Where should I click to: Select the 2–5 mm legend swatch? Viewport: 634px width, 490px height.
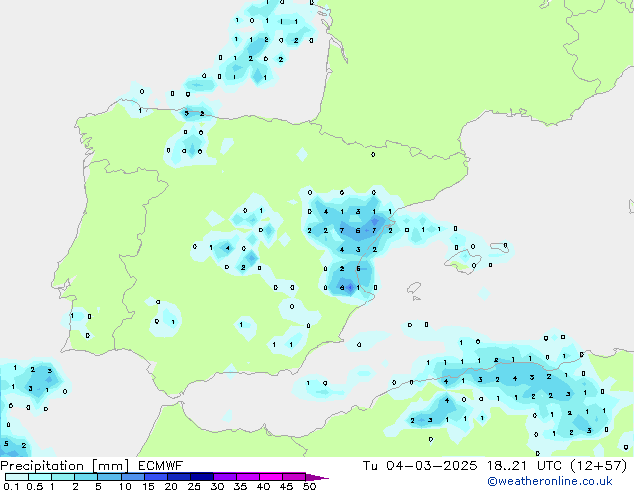pos(86,477)
